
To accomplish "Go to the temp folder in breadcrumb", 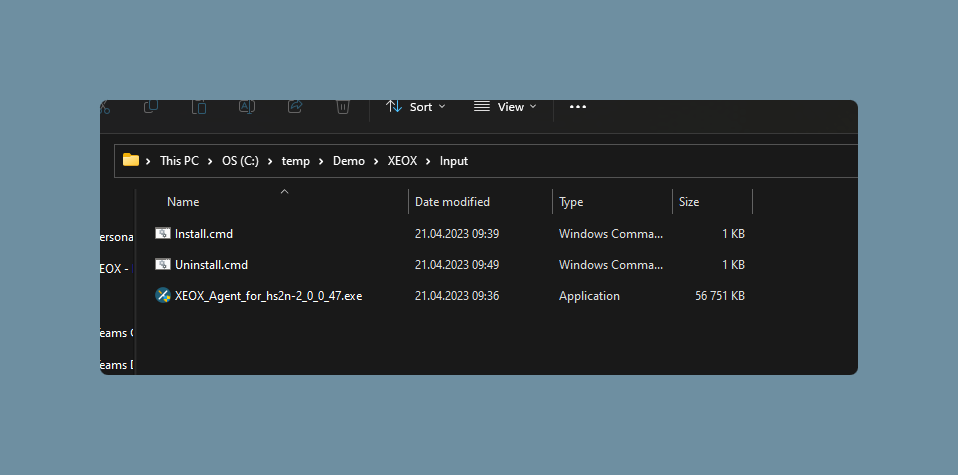I will coord(295,161).
